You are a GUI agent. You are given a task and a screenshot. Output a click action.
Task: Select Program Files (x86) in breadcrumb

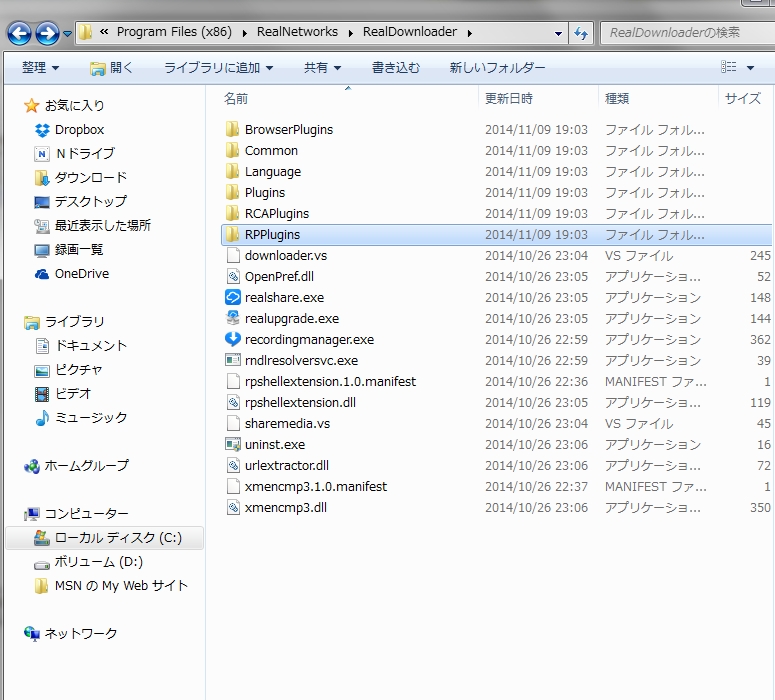click(x=174, y=32)
